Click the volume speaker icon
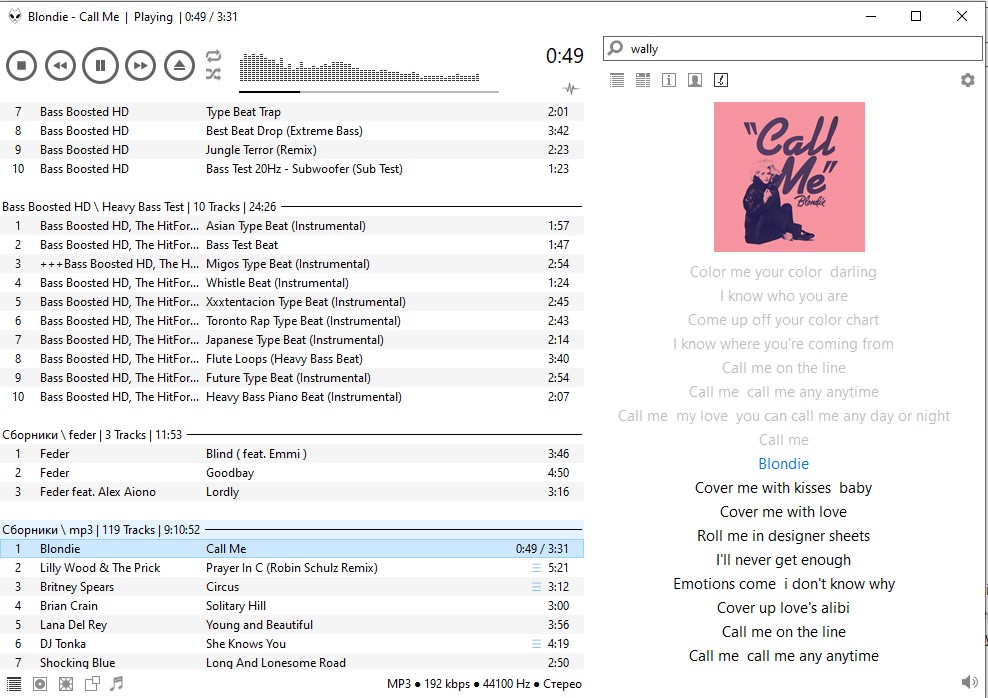Viewport: 988px width, 698px height. pos(969,682)
